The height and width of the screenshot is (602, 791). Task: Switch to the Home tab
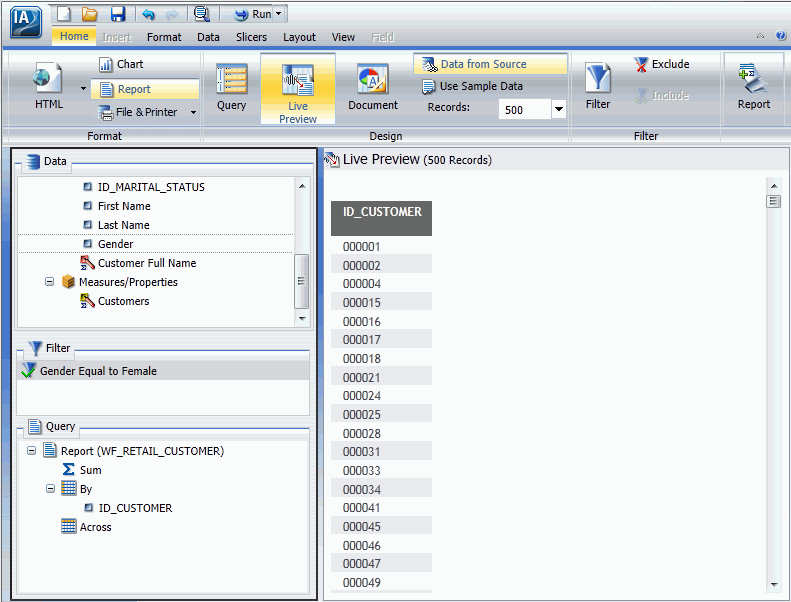(74, 36)
